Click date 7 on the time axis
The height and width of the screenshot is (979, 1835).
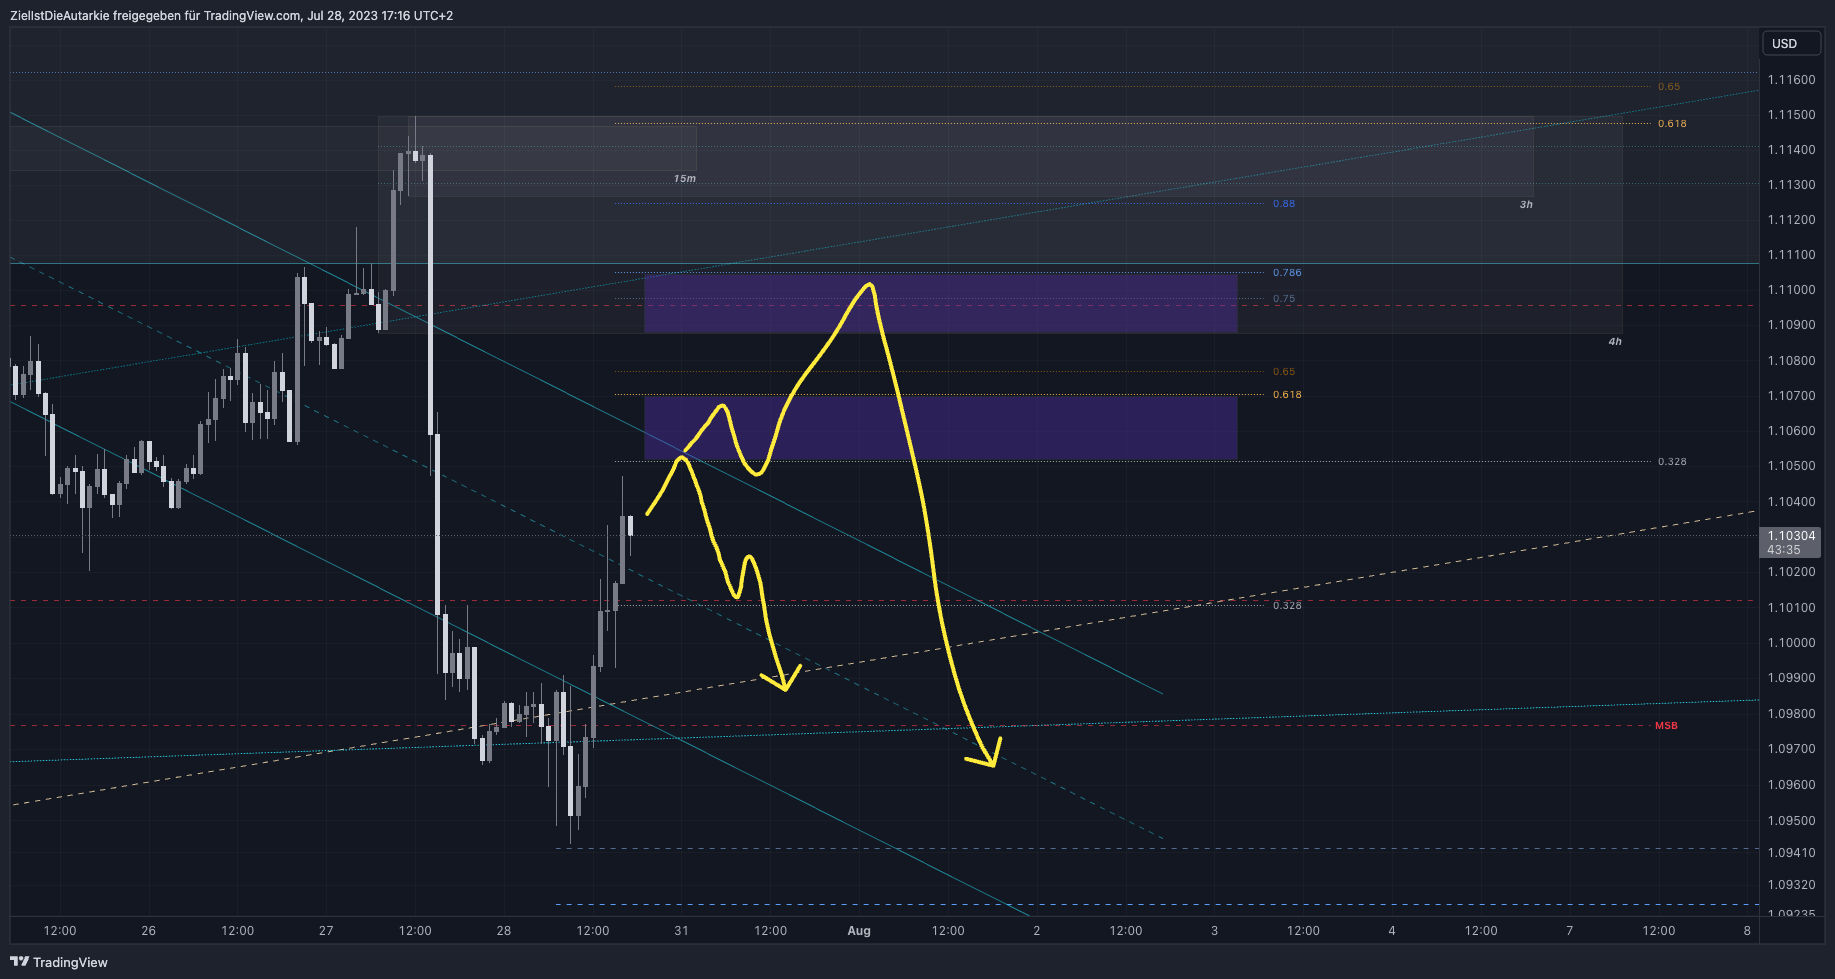tap(1570, 931)
